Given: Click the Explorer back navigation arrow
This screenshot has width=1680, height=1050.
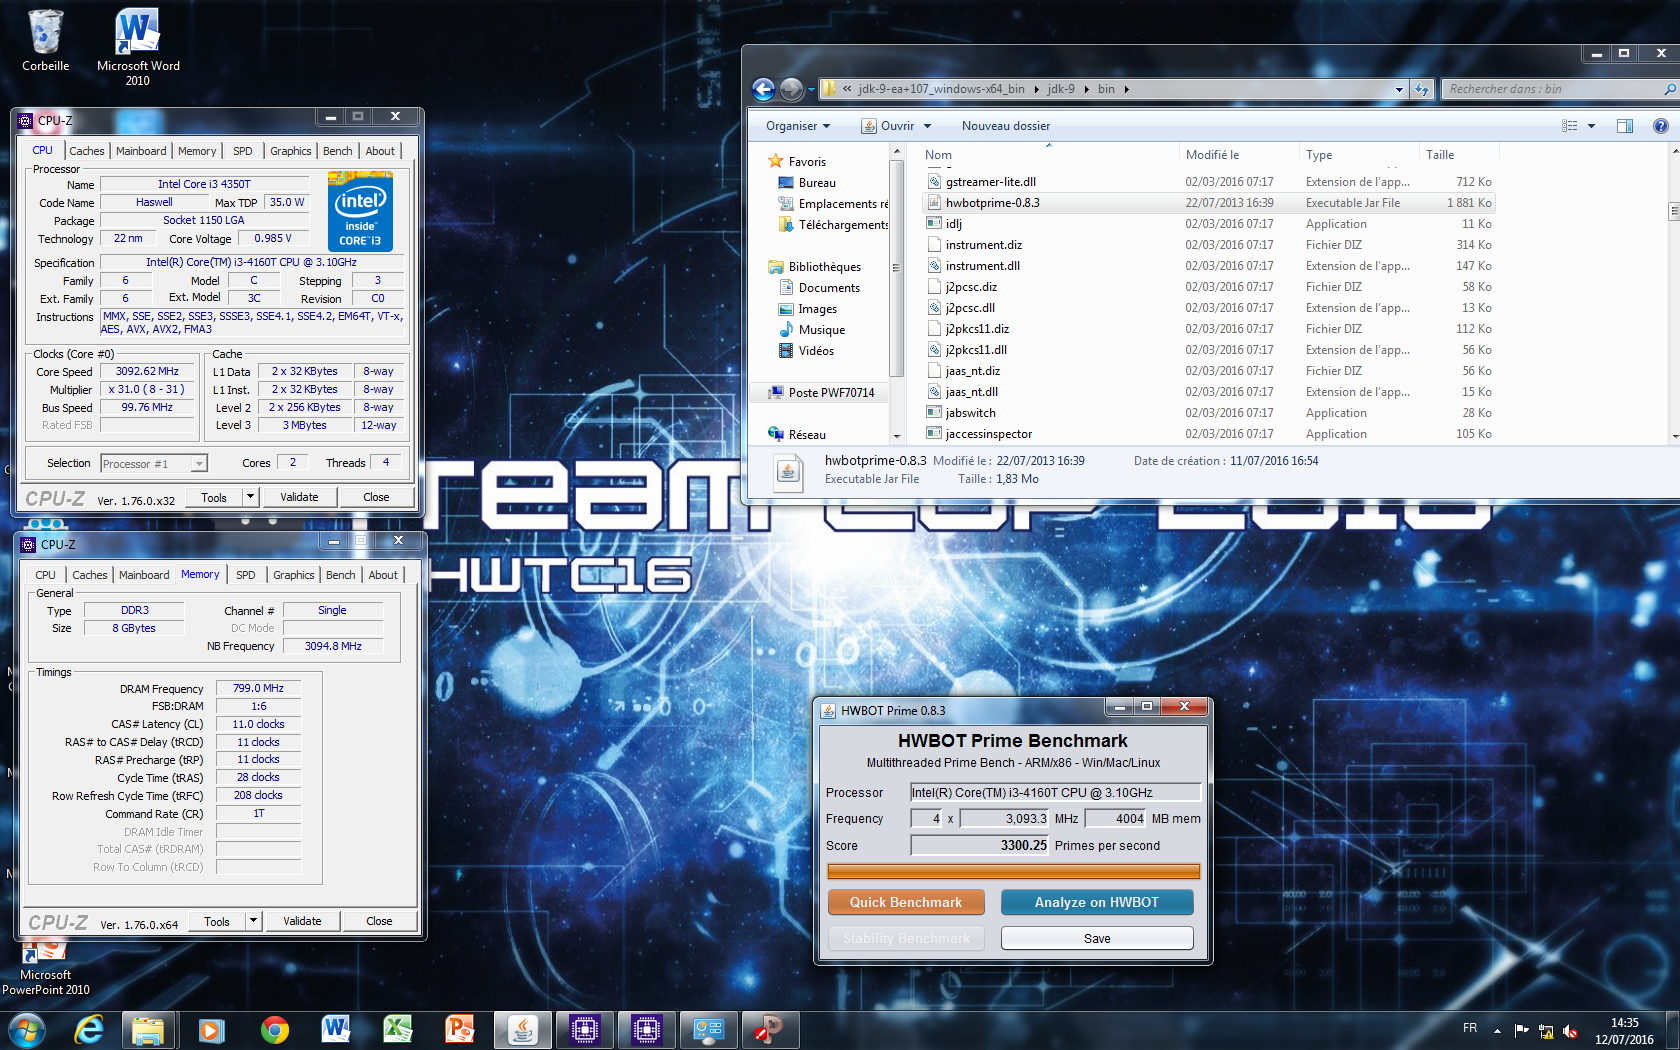Looking at the screenshot, I should (x=763, y=89).
